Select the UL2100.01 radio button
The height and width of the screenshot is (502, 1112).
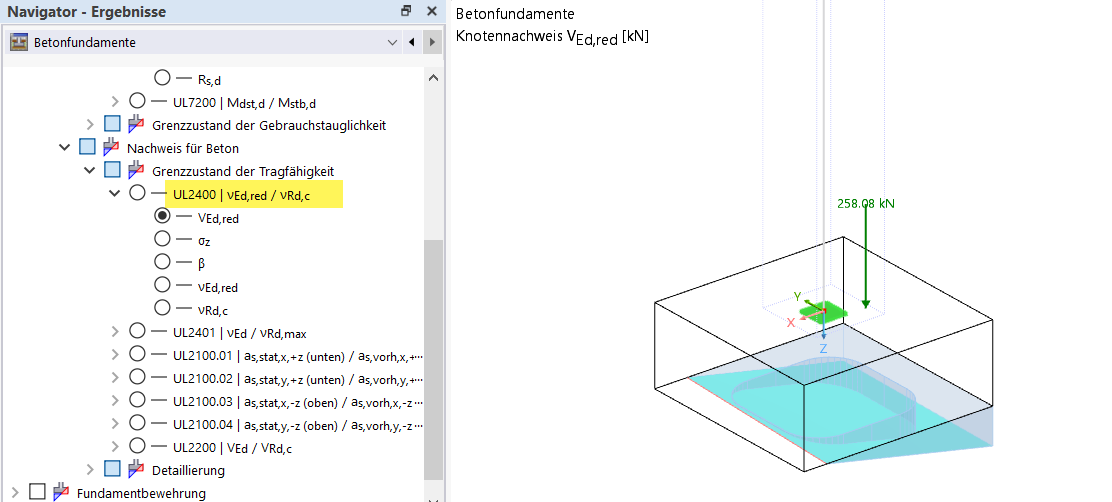(x=137, y=354)
